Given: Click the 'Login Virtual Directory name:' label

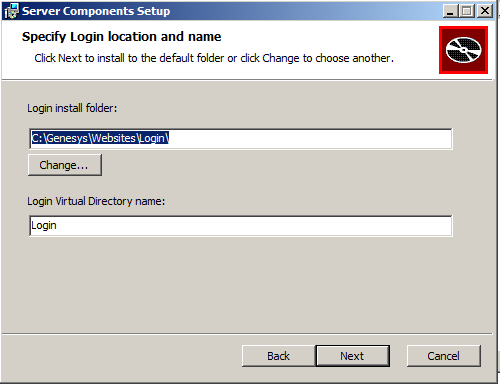Looking at the screenshot, I should [96, 201].
